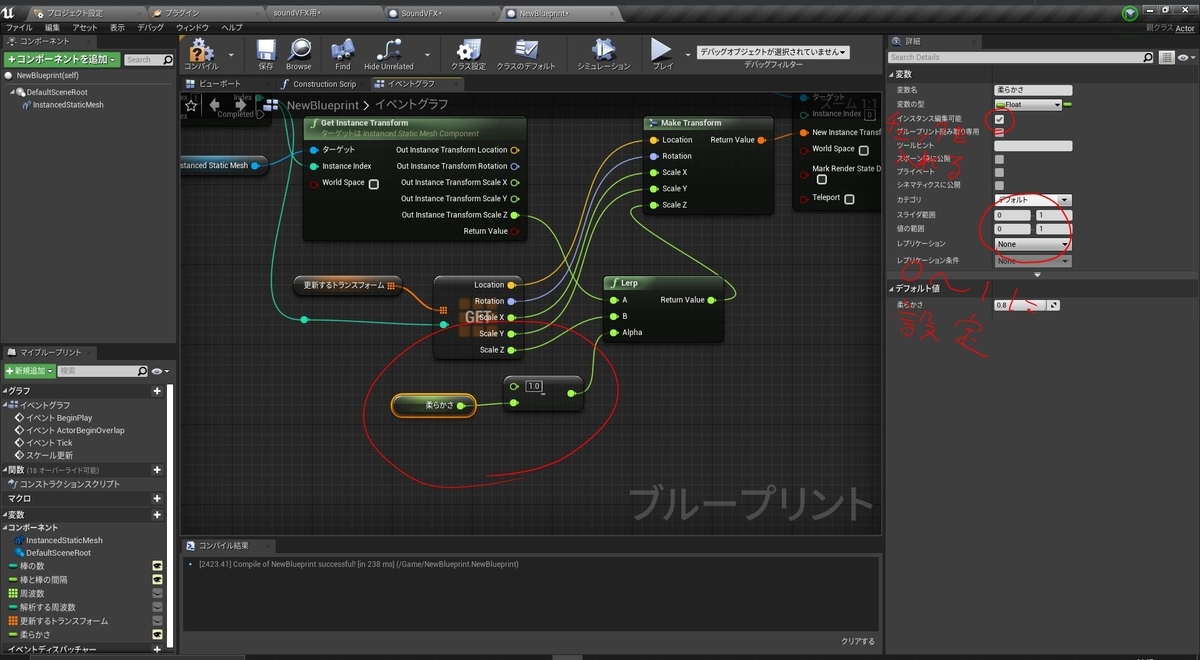
Task: Open the カテゴリ デフォルト dropdown
Action: [1033, 200]
